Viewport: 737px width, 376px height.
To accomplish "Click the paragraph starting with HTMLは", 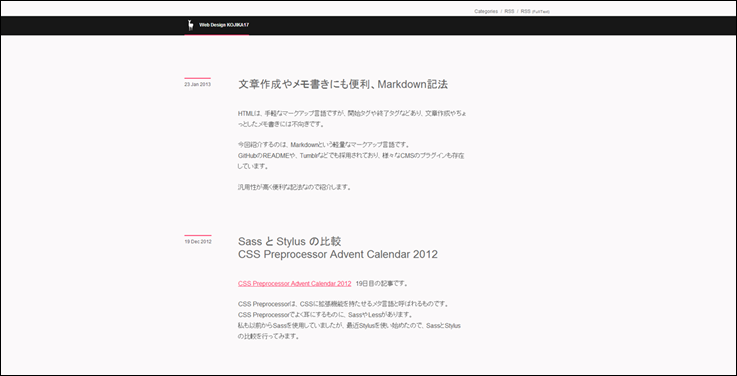I will point(352,119).
